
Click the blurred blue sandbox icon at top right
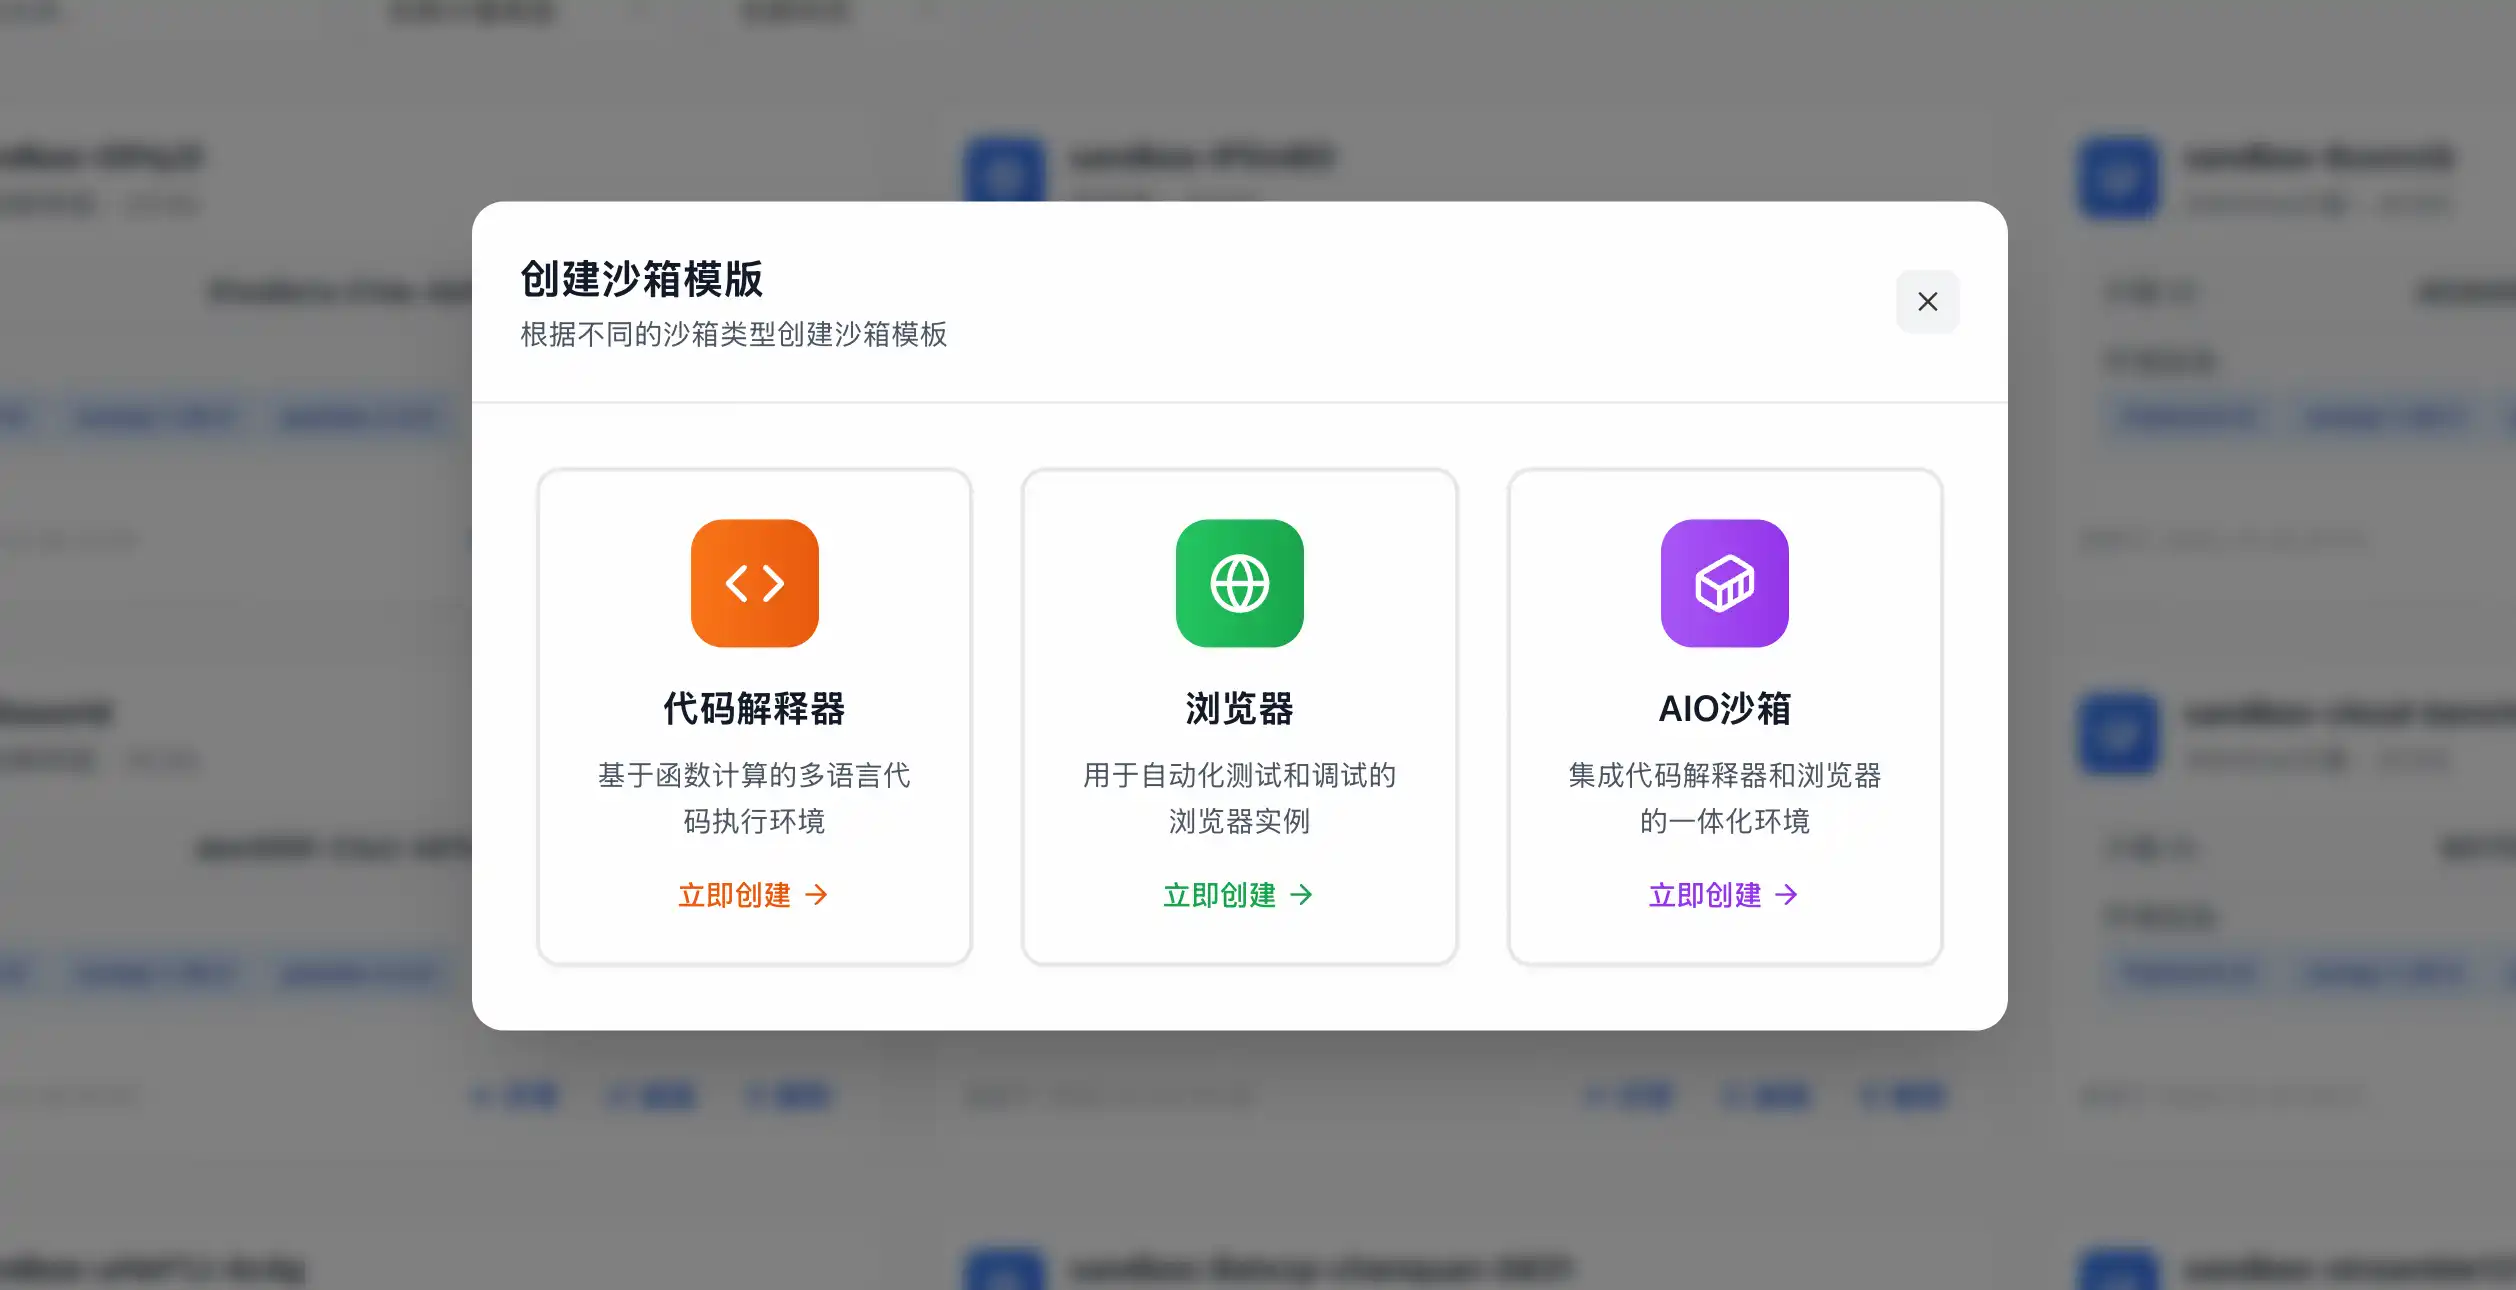point(2118,178)
